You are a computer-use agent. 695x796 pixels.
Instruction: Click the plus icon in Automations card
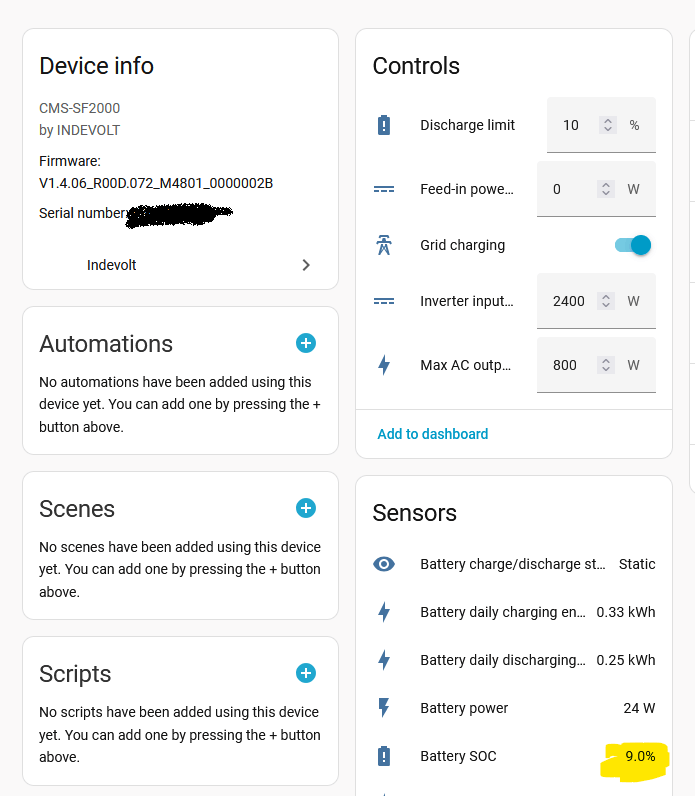point(306,343)
